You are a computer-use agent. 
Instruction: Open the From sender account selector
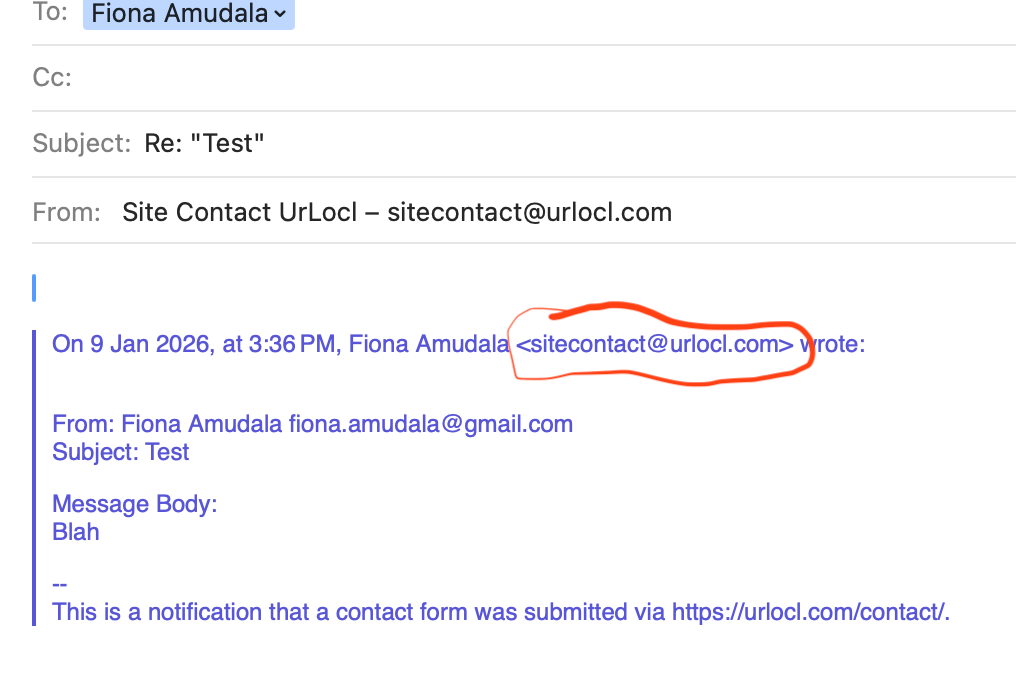397,212
